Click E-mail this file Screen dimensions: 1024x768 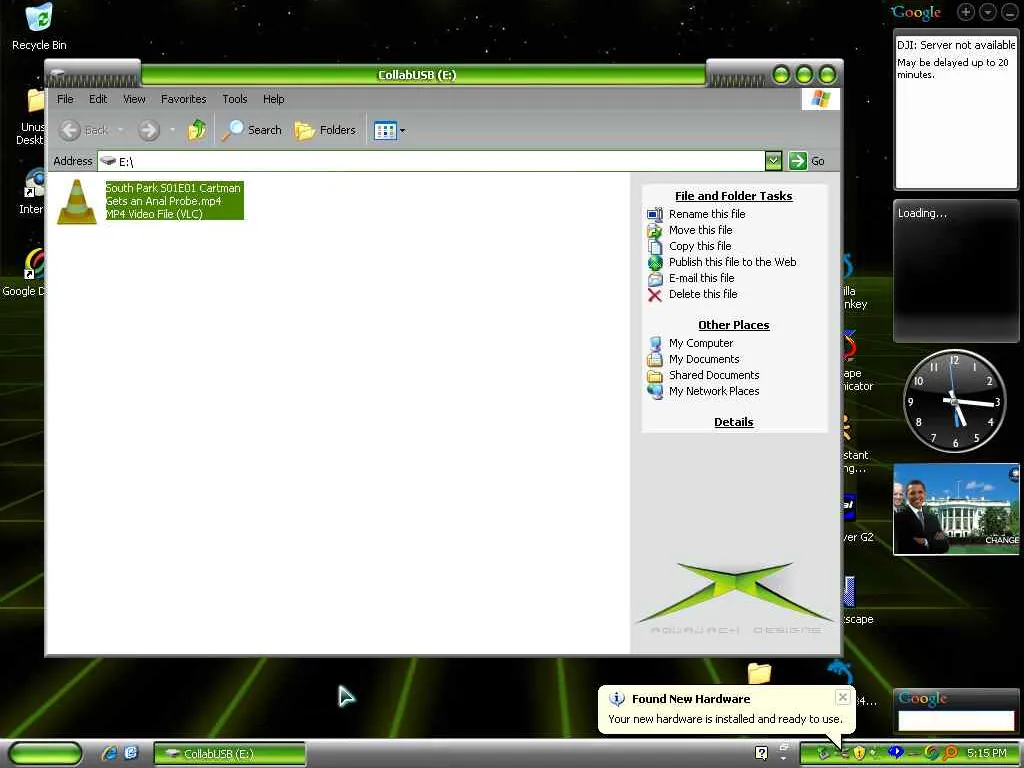click(701, 278)
